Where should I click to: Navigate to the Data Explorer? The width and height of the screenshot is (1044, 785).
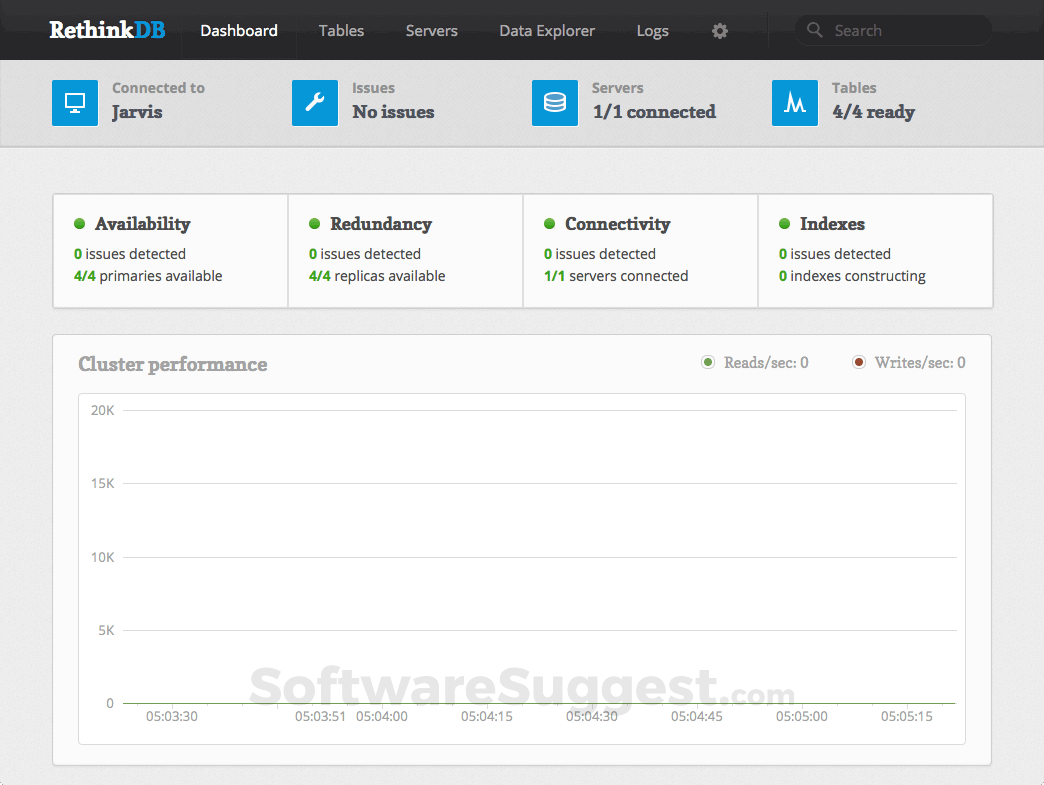click(x=547, y=31)
